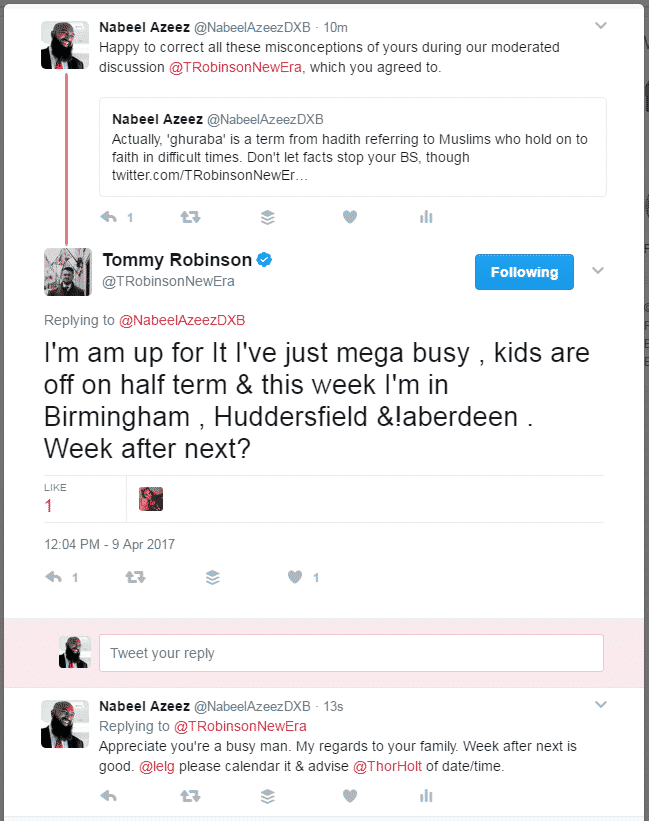Screen dimensions: 649x821
Task: Add Tommy Robinson's tweet to Buffer
Action: pyautogui.click(x=212, y=577)
